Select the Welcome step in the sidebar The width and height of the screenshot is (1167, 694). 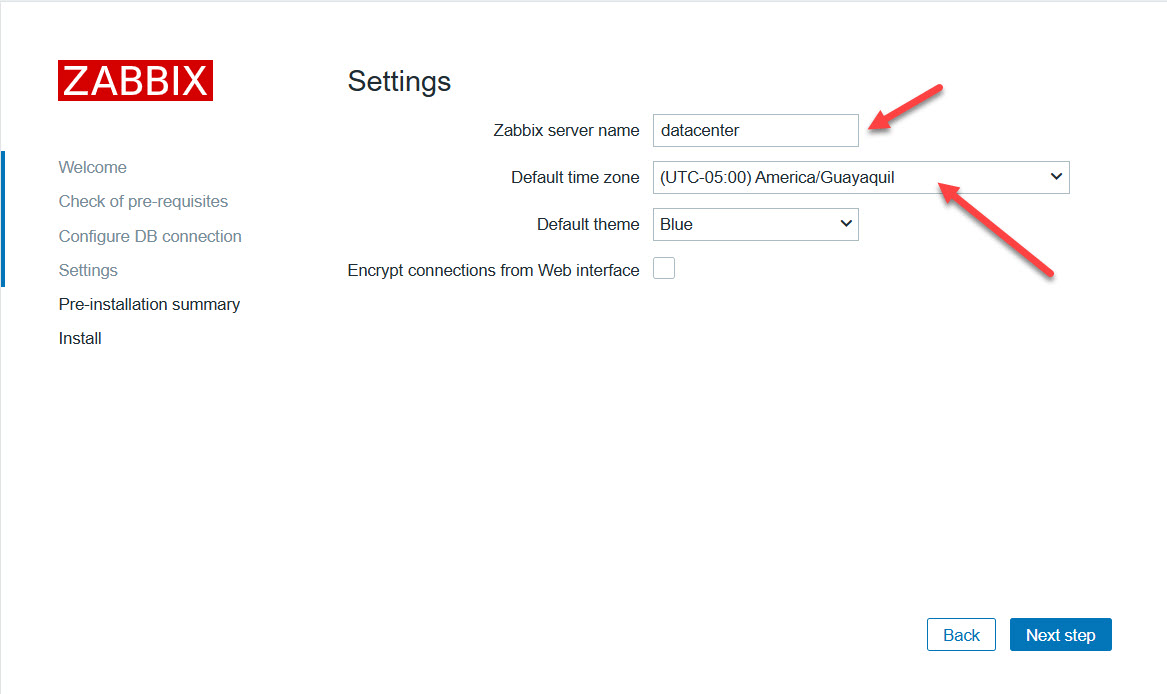[x=93, y=167]
